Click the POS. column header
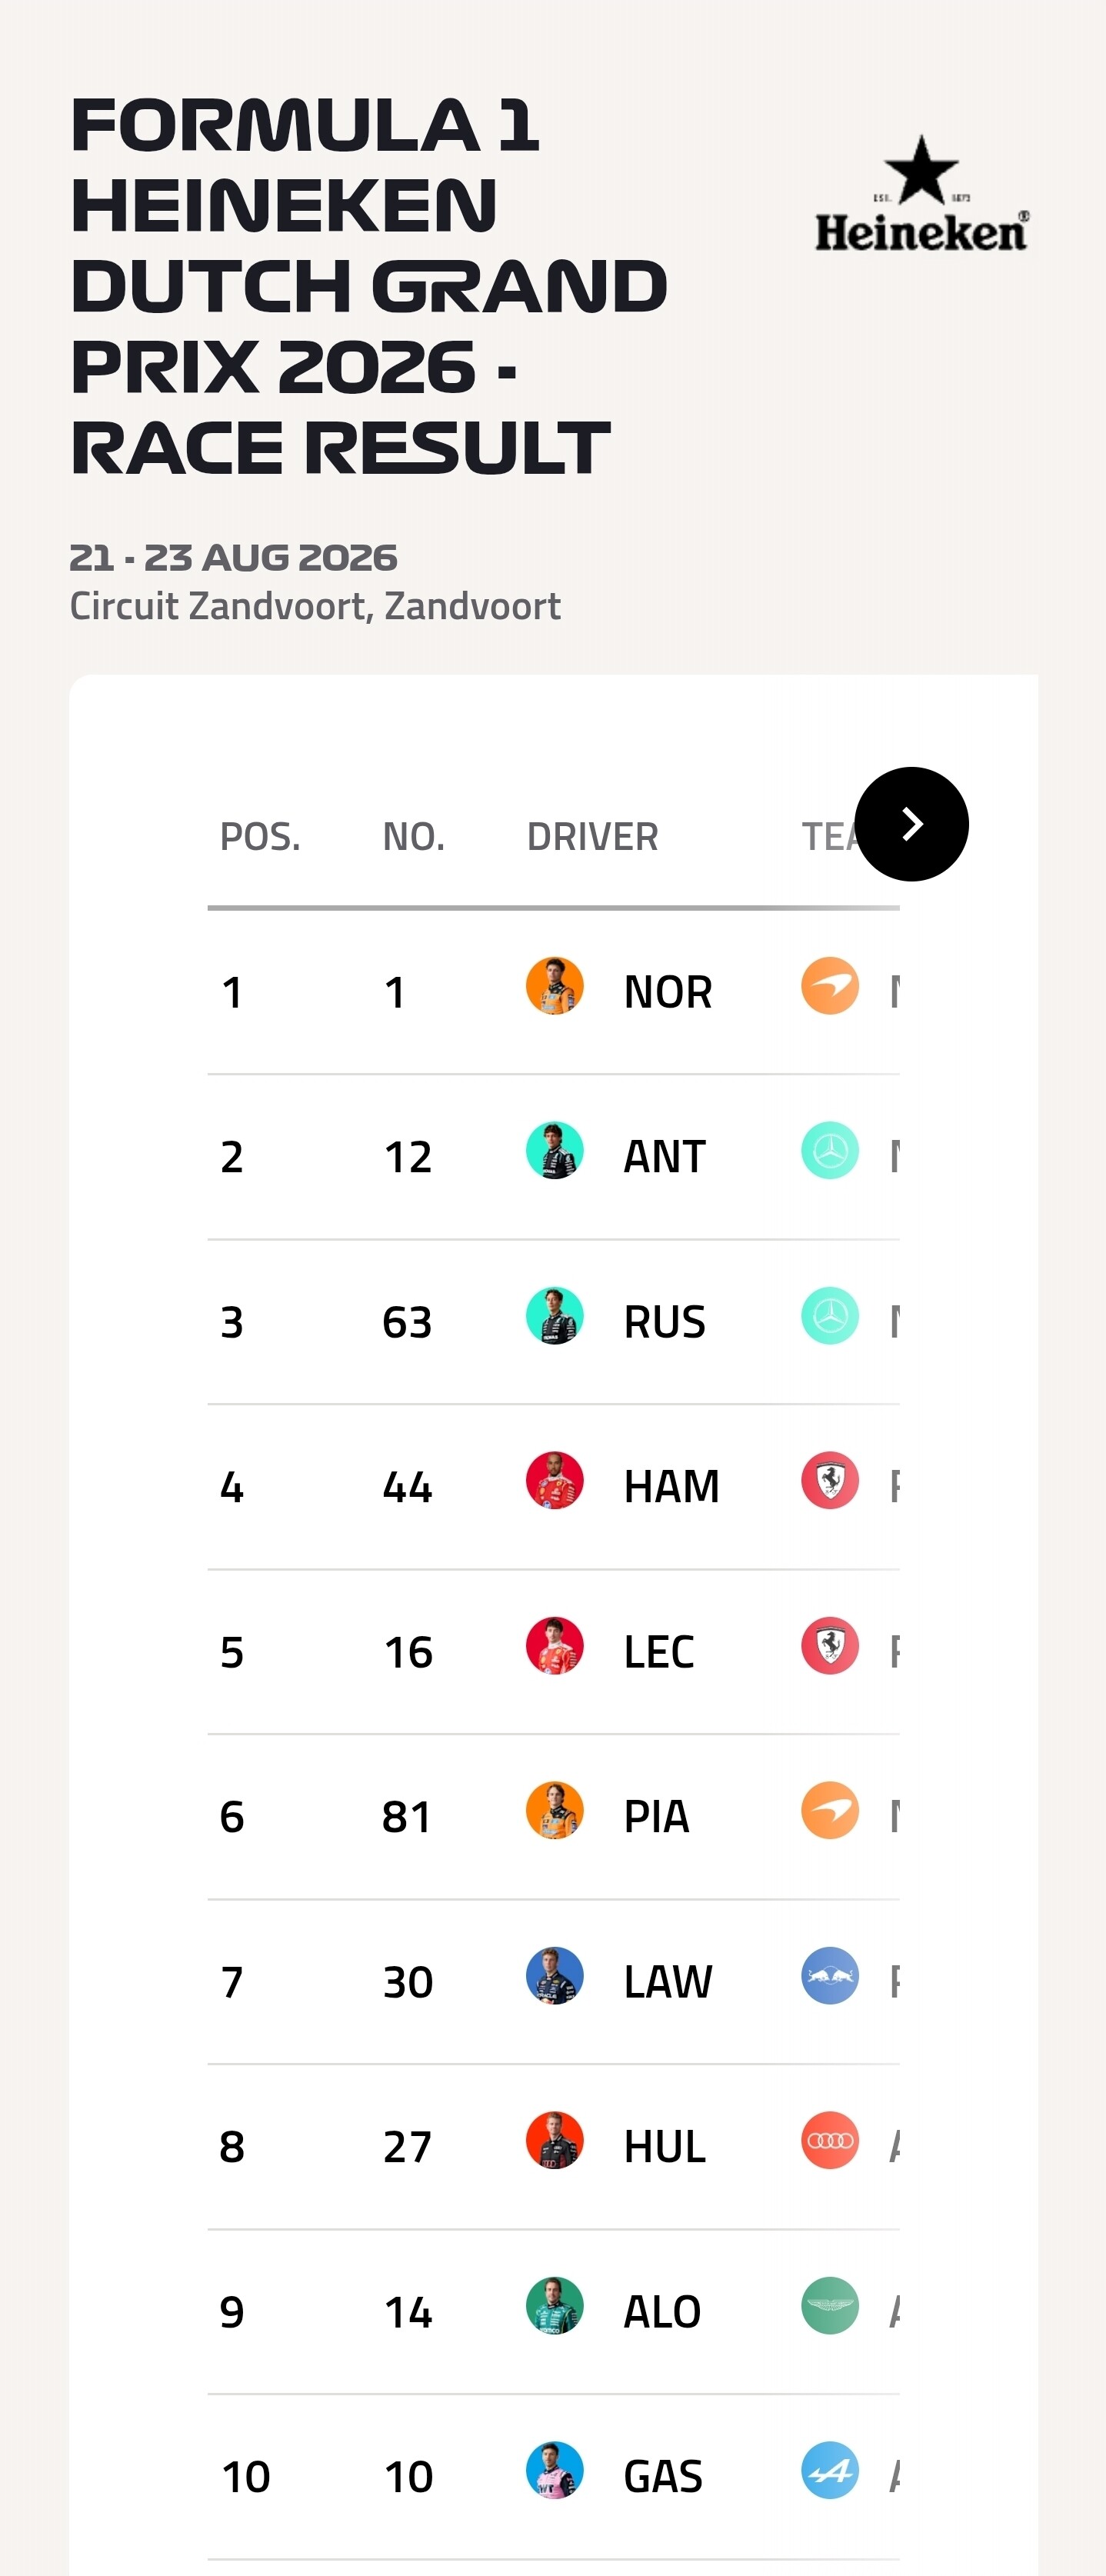This screenshot has width=1106, height=2576. (x=260, y=837)
